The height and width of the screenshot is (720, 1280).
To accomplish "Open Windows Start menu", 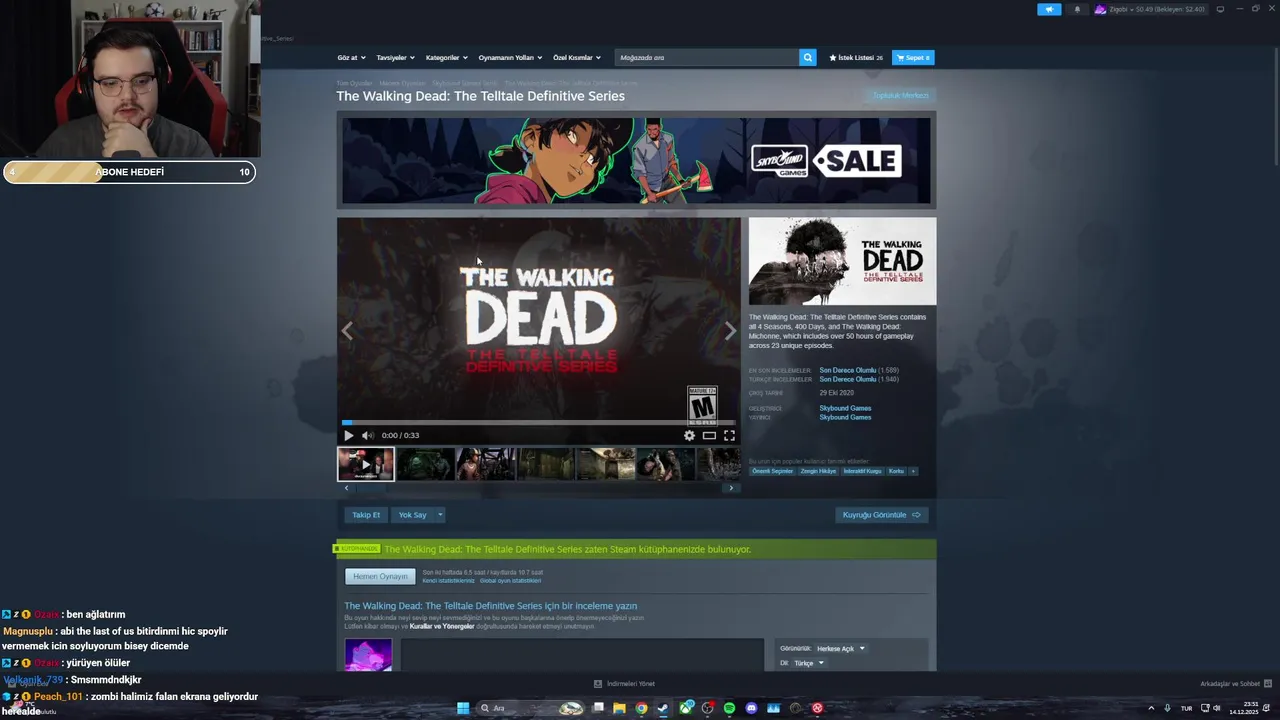I will pos(463,708).
